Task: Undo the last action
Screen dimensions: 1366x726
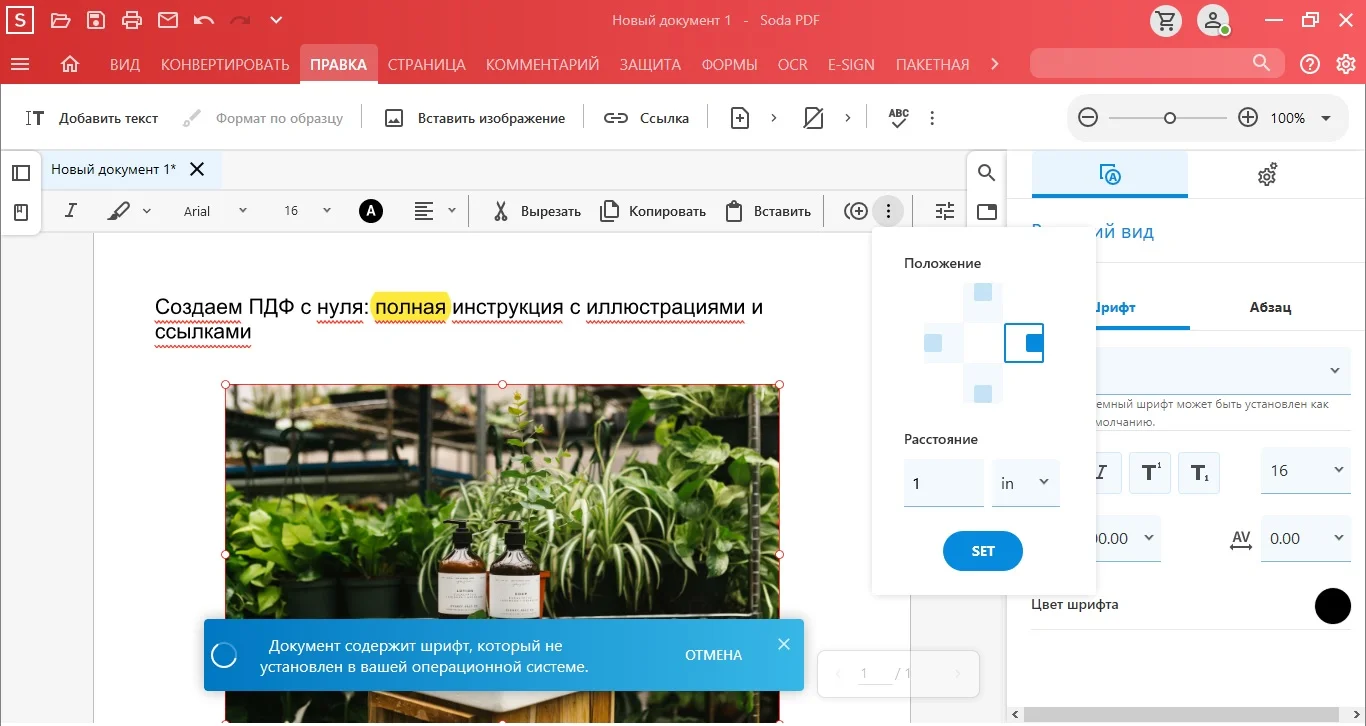Action: coord(204,20)
